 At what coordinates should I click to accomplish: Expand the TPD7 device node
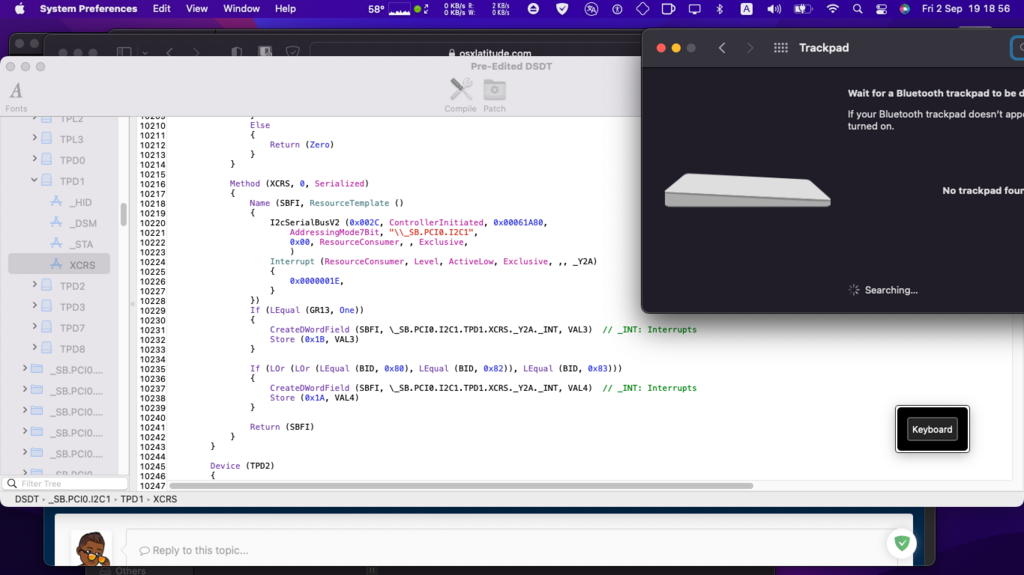click(x=34, y=327)
